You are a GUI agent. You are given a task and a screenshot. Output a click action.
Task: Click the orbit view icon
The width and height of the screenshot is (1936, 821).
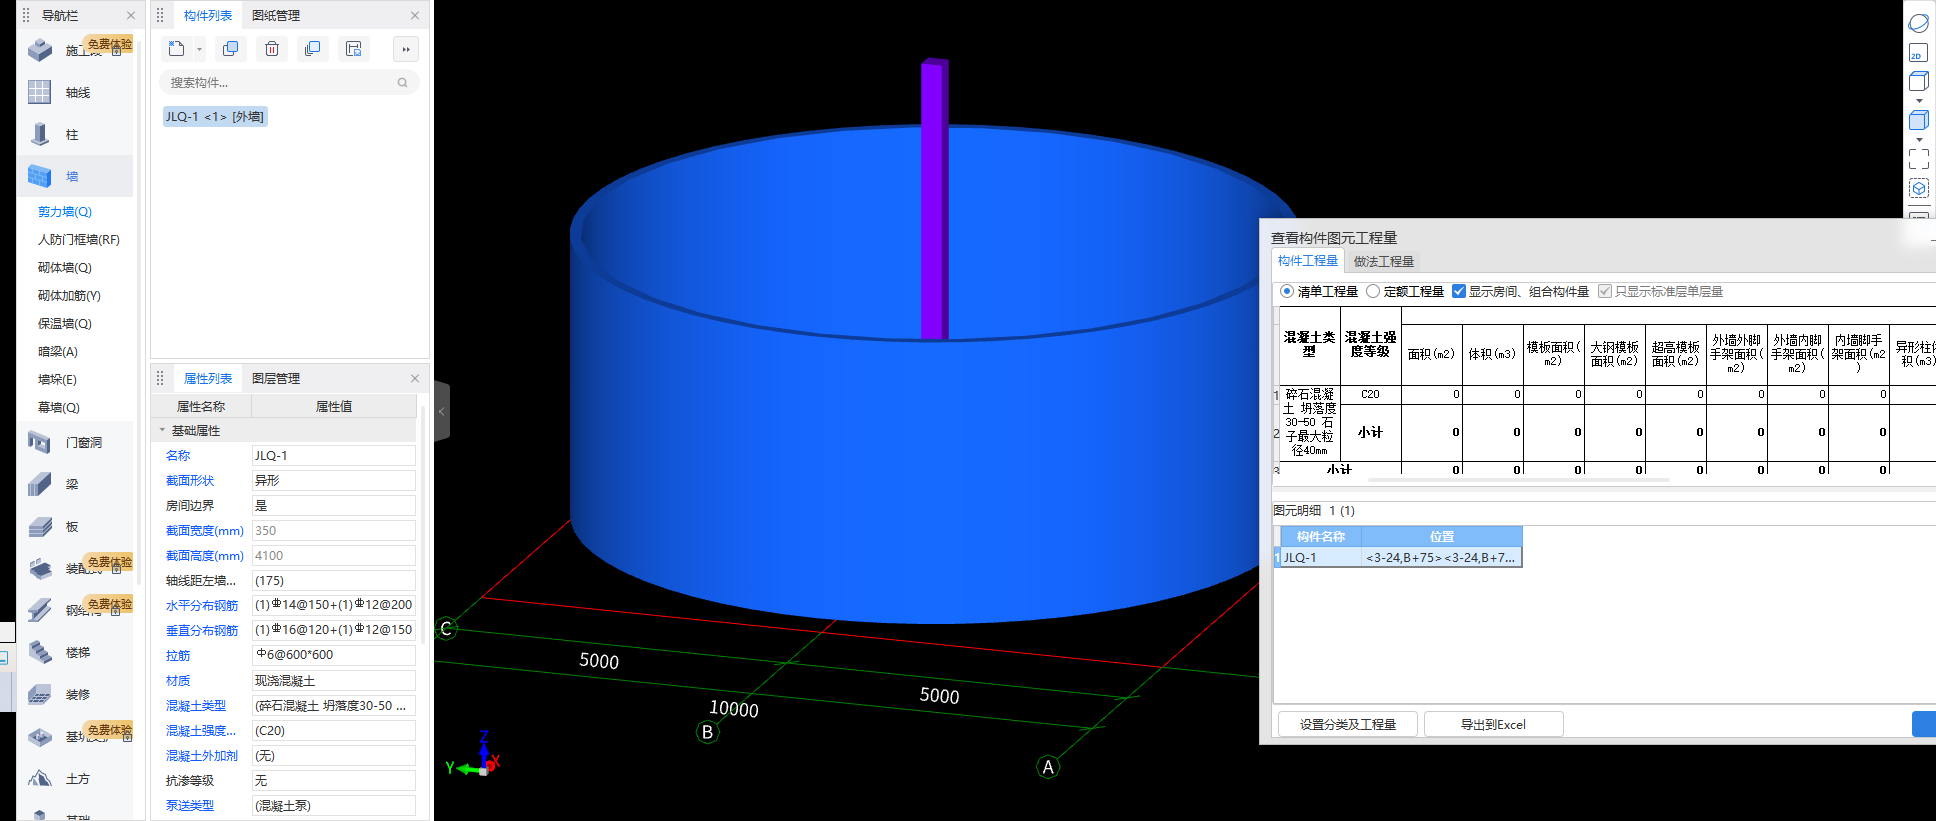pyautogui.click(x=1919, y=23)
